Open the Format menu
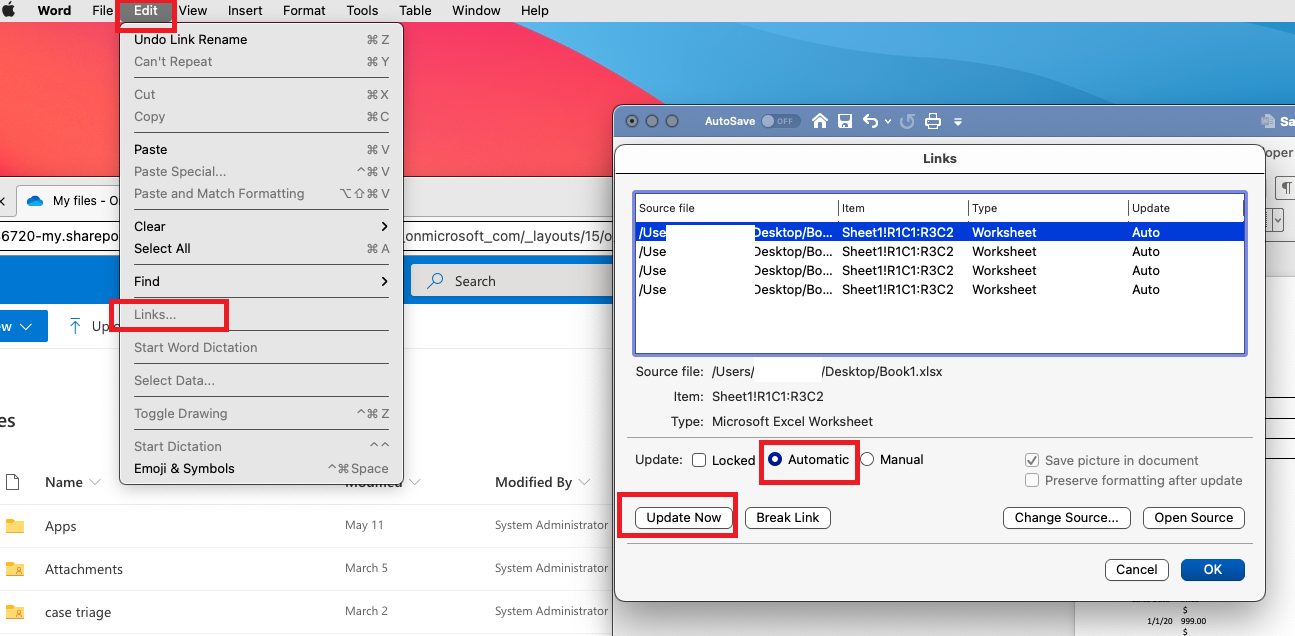This screenshot has height=636, width=1295. [304, 10]
